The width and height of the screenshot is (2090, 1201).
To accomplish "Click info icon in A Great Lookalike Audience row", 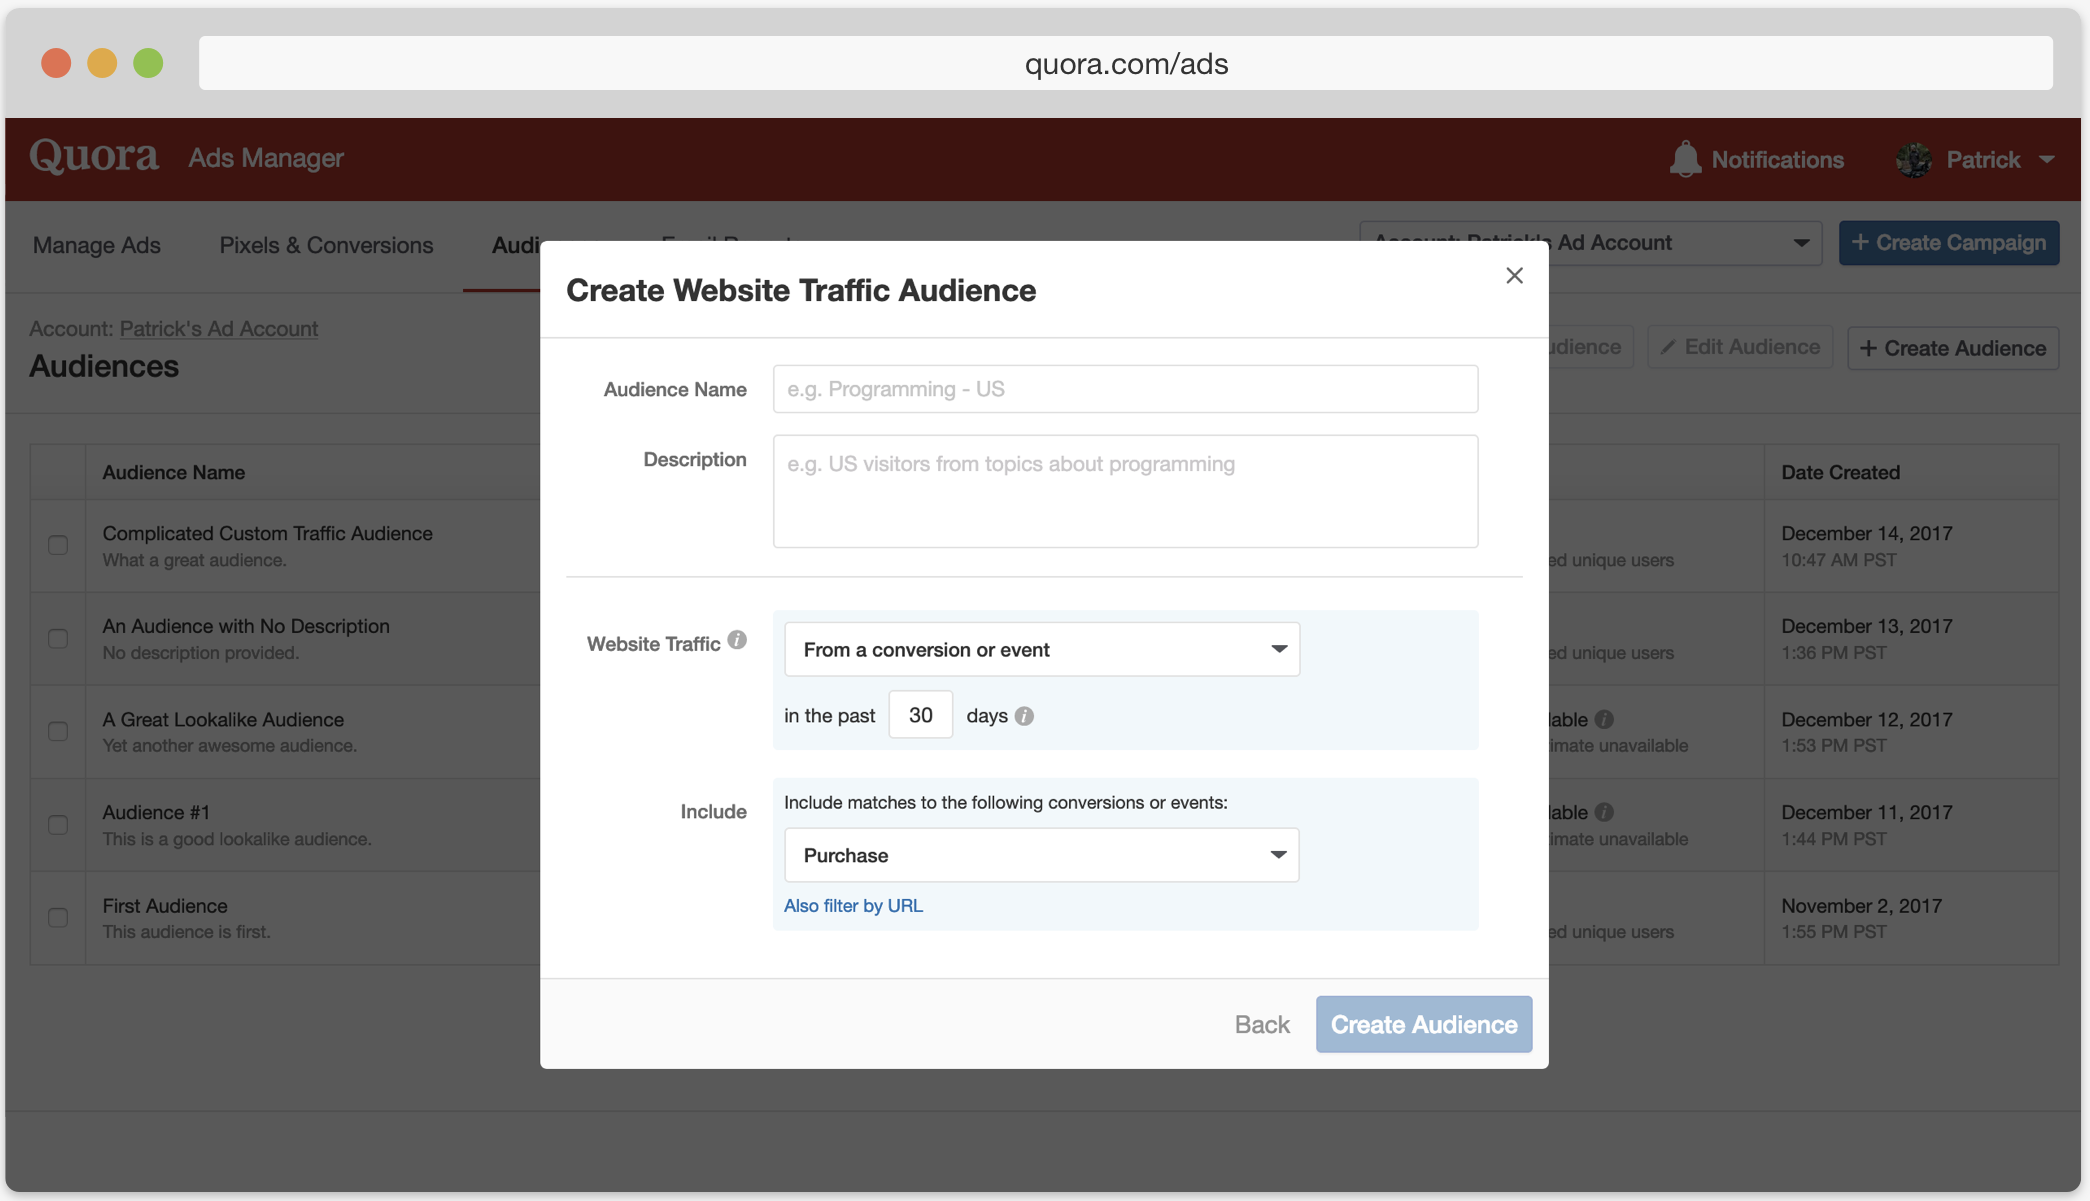I will pyautogui.click(x=1604, y=719).
